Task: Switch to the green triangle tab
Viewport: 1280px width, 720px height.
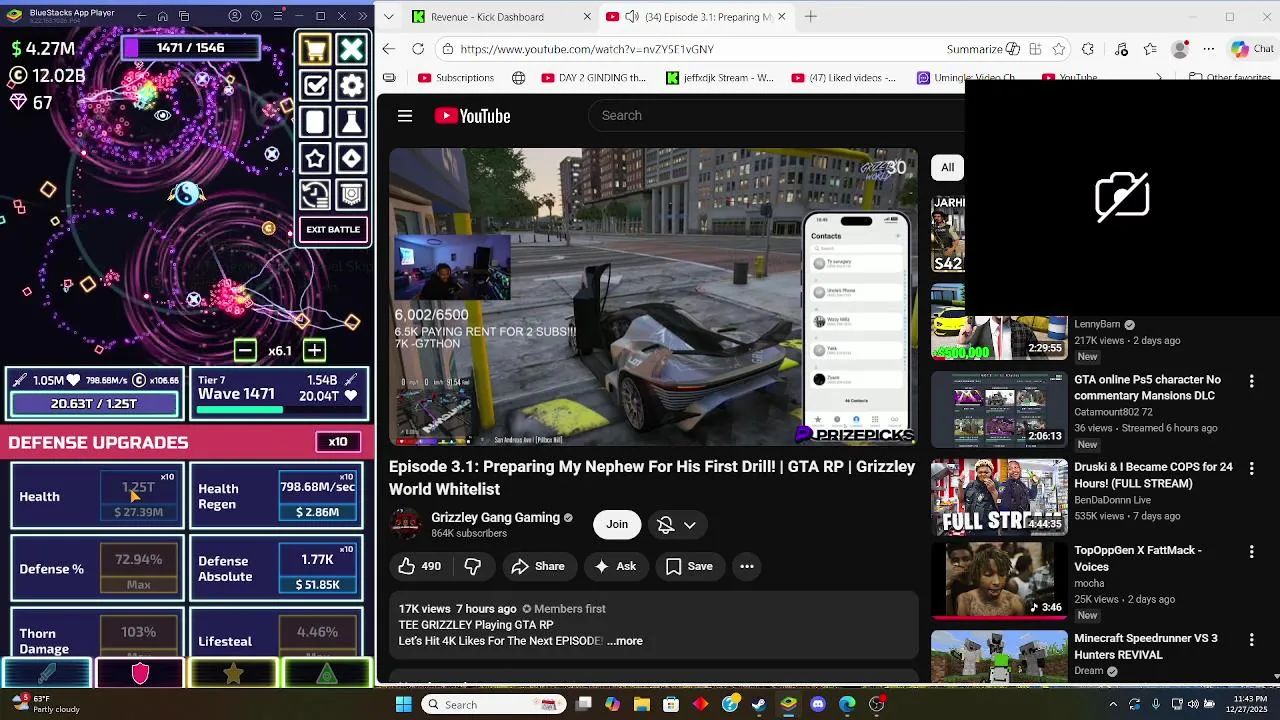Action: [326, 674]
